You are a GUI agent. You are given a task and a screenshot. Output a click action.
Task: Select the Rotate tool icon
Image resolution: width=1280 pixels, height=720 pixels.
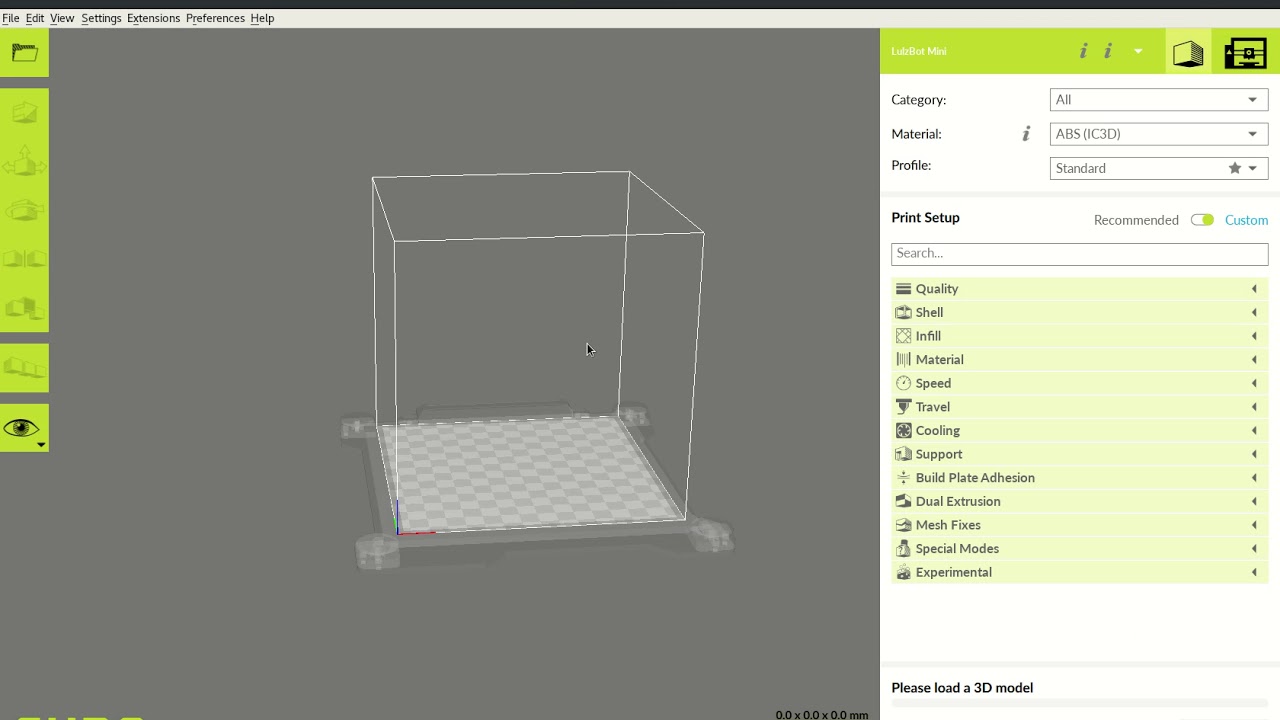pos(24,210)
